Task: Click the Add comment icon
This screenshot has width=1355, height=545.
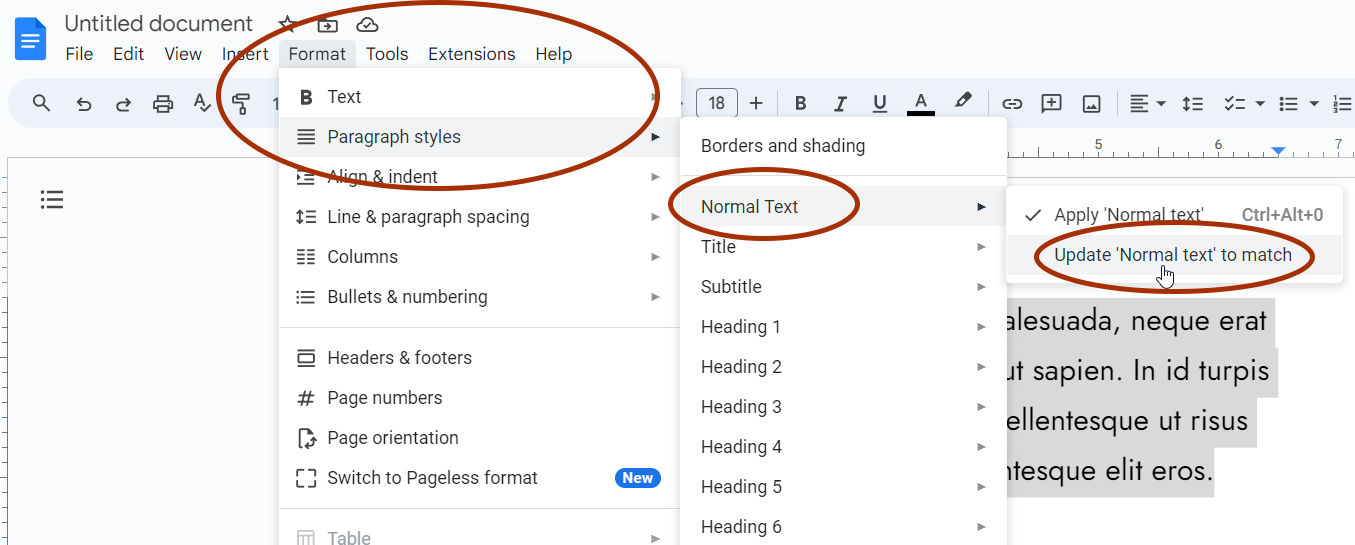Action: click(1051, 103)
